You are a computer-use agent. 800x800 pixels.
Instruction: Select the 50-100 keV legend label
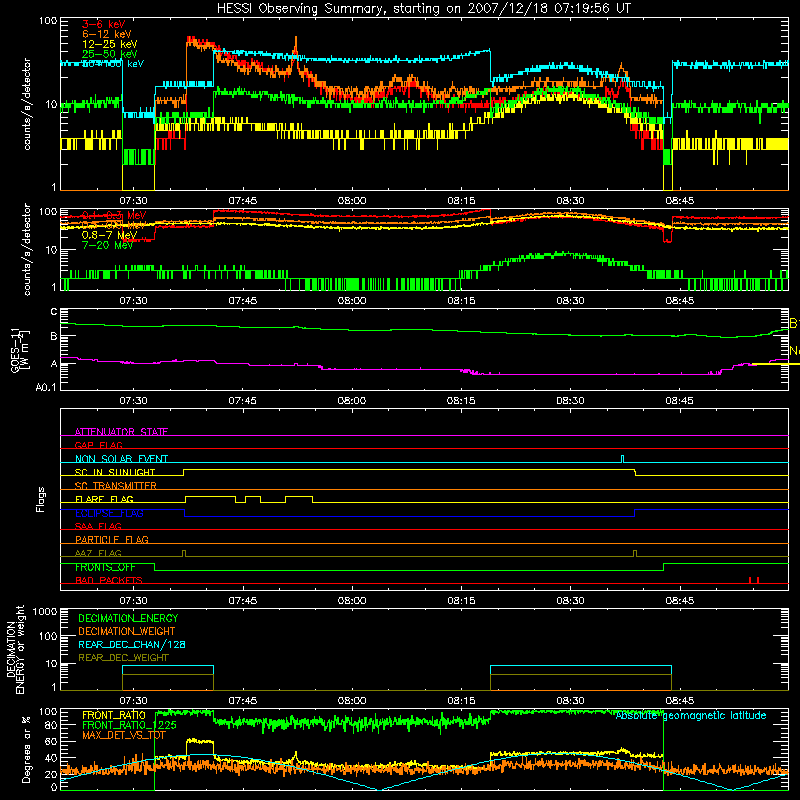point(113,64)
